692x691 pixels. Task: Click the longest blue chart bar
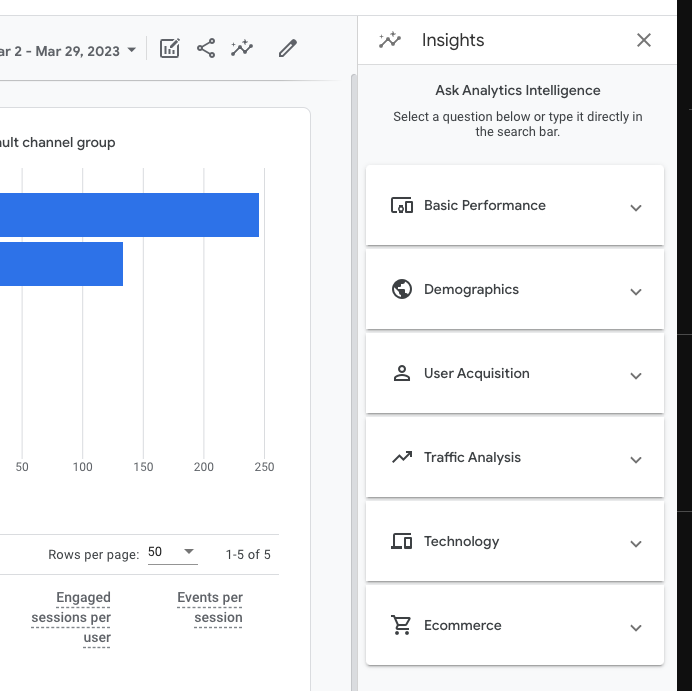coord(129,215)
